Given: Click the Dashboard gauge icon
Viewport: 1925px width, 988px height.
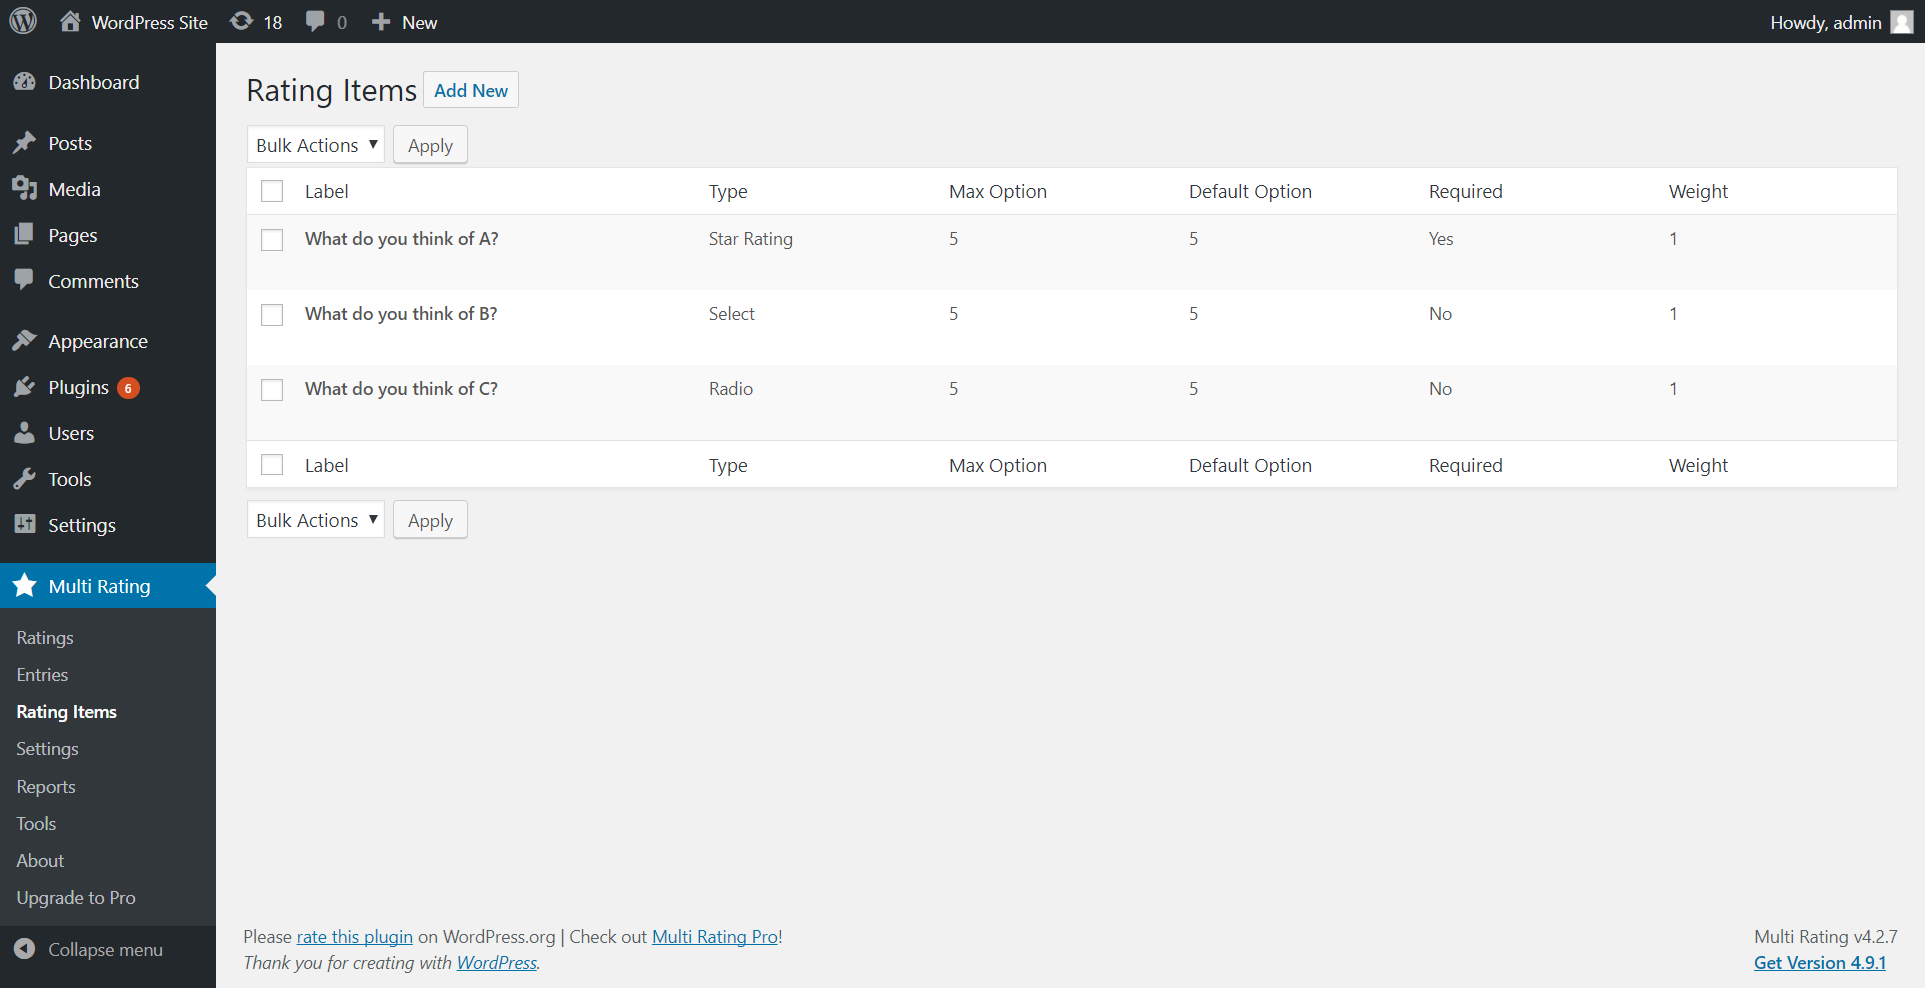Looking at the screenshot, I should (x=25, y=82).
